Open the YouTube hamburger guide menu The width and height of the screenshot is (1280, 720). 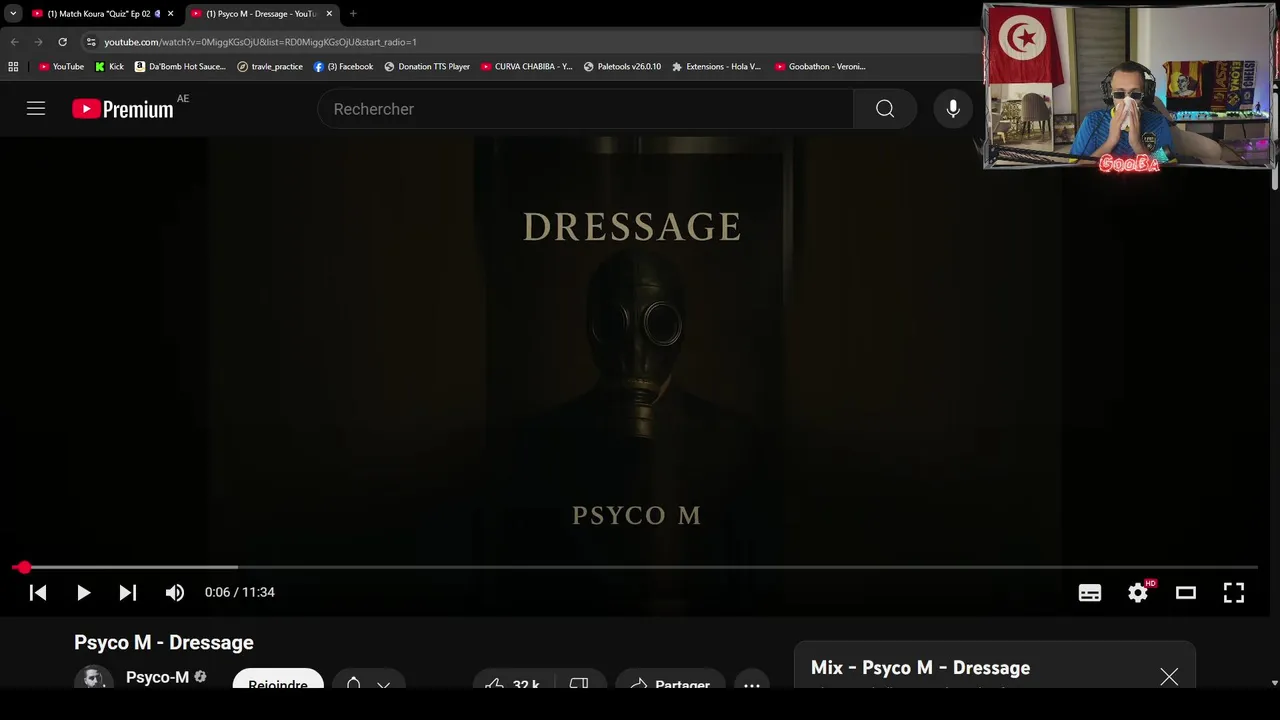(x=36, y=108)
